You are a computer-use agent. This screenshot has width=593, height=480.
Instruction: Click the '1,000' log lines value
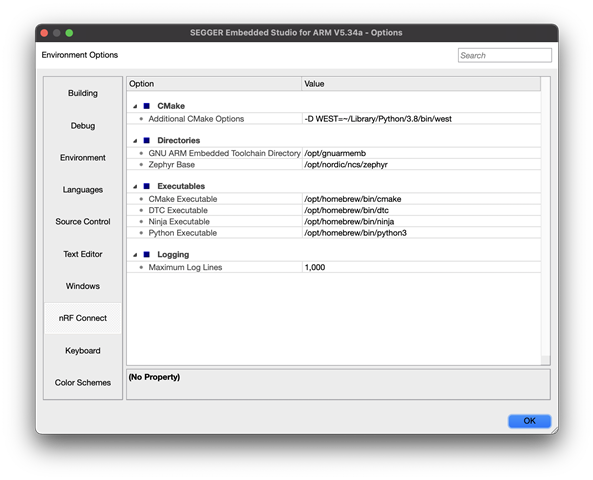pos(315,267)
